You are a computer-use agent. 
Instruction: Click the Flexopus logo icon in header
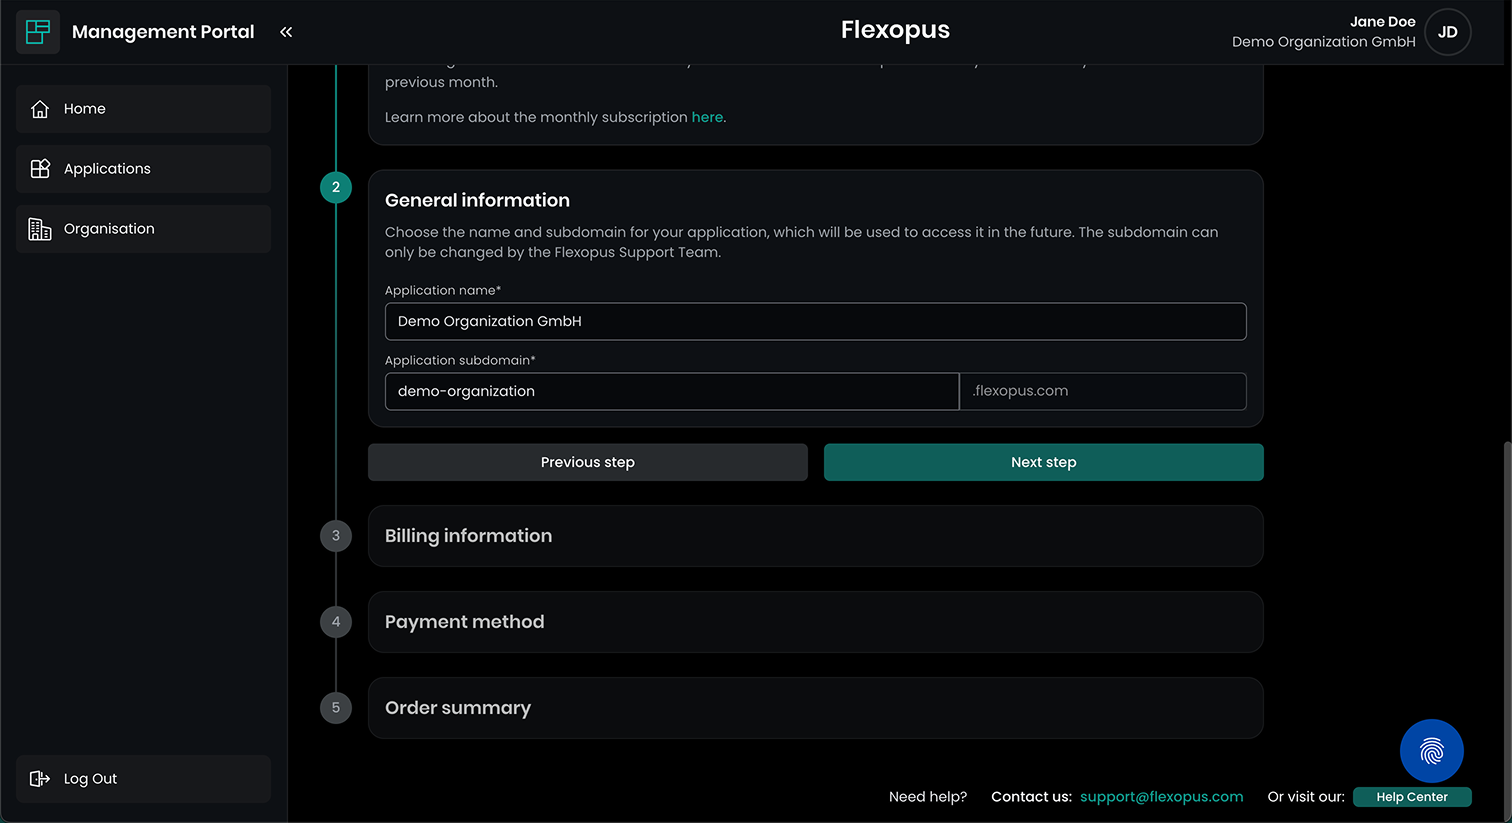pos(38,32)
